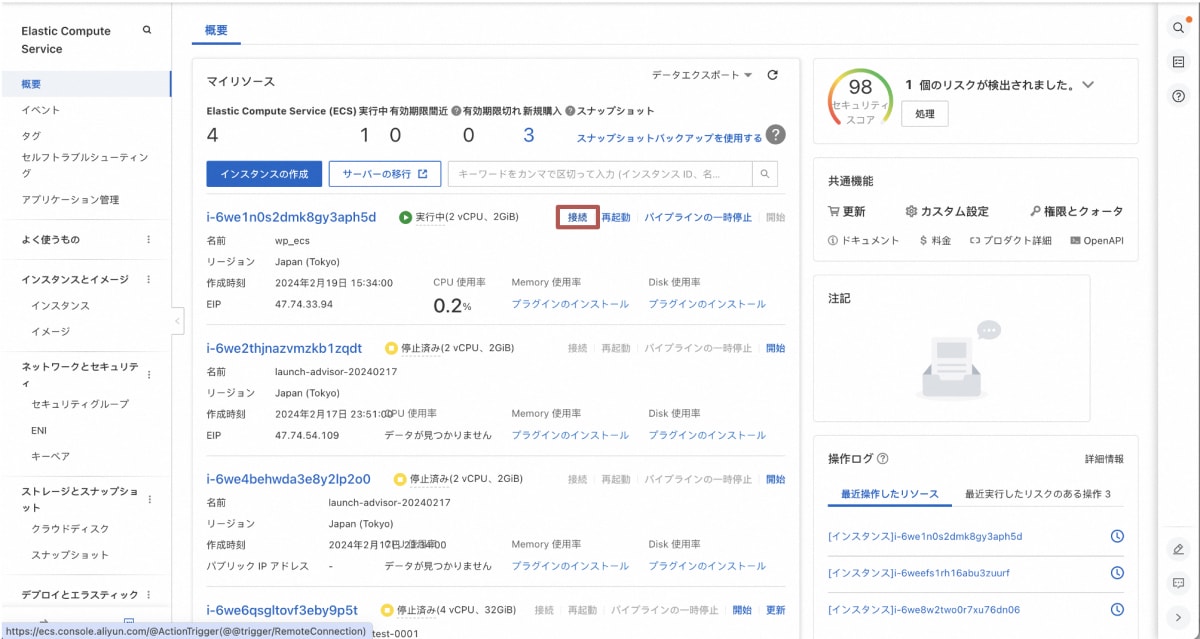
Task: Open the help question-mark icon in right sidebar
Action: (1177, 96)
